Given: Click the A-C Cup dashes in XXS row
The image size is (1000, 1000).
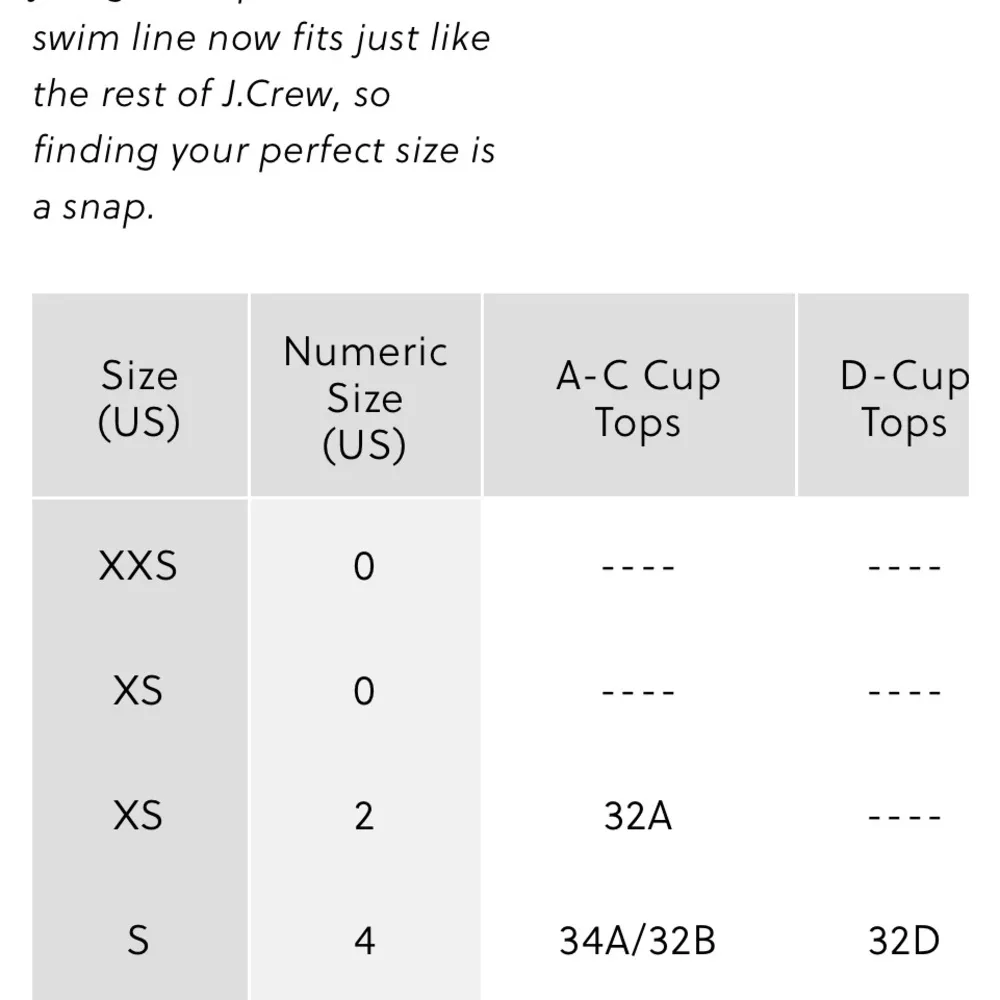Looking at the screenshot, I should (x=638, y=566).
